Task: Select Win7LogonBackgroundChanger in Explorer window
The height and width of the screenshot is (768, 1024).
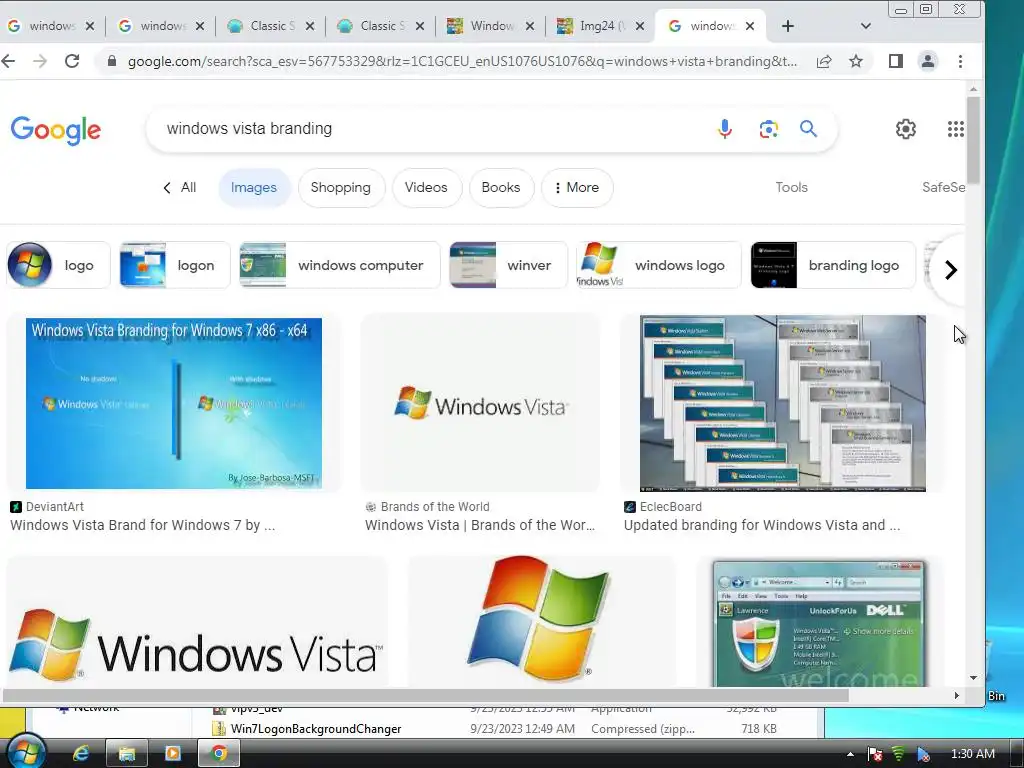Action: (316, 729)
